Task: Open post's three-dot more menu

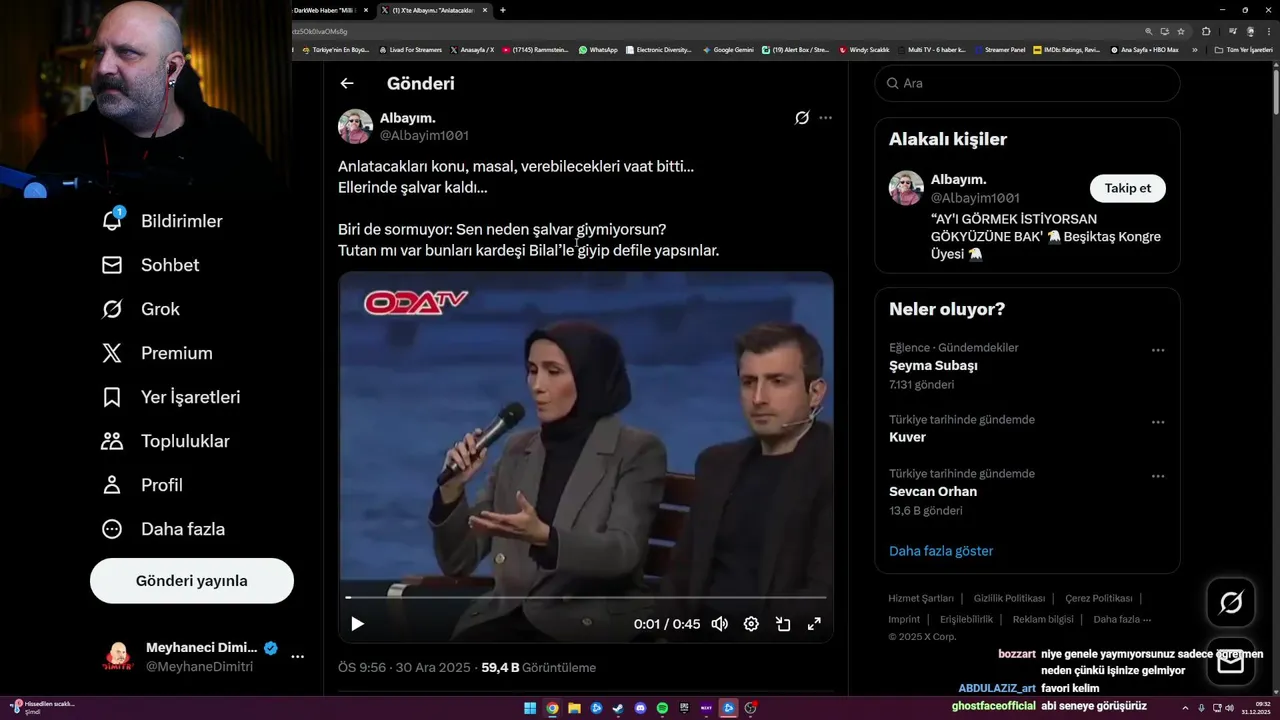Action: [x=825, y=118]
